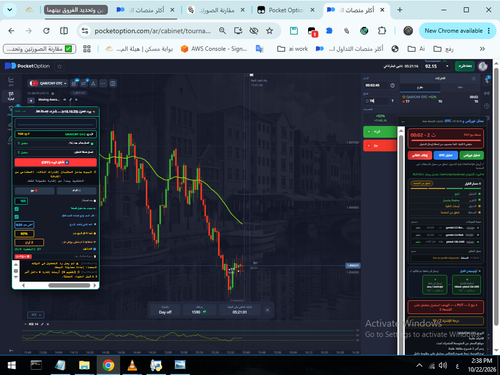This screenshot has width=500, height=375.
Task: Click the notification icon at the right sidebar top
Action: (x=487, y=79)
